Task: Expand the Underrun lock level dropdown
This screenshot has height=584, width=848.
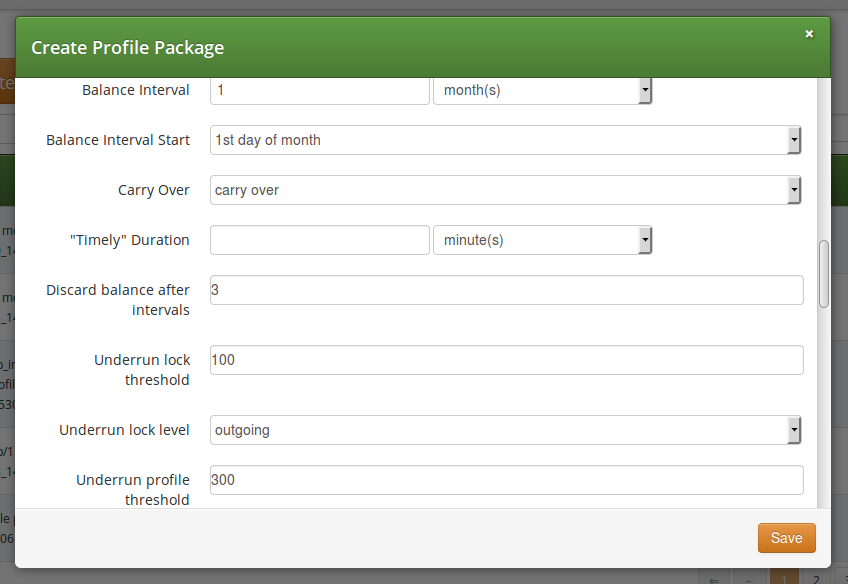Action: [505, 430]
